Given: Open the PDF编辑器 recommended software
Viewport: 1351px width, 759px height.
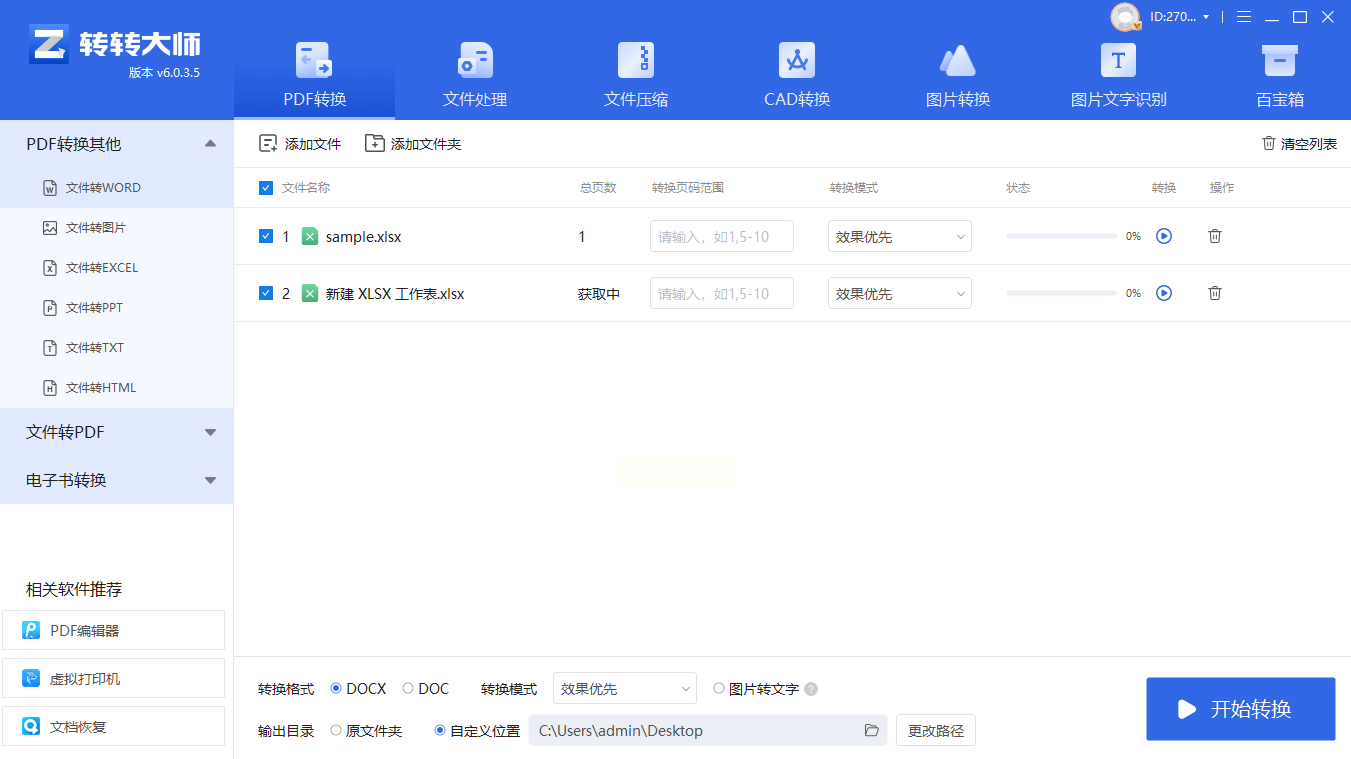Looking at the screenshot, I should pos(113,631).
